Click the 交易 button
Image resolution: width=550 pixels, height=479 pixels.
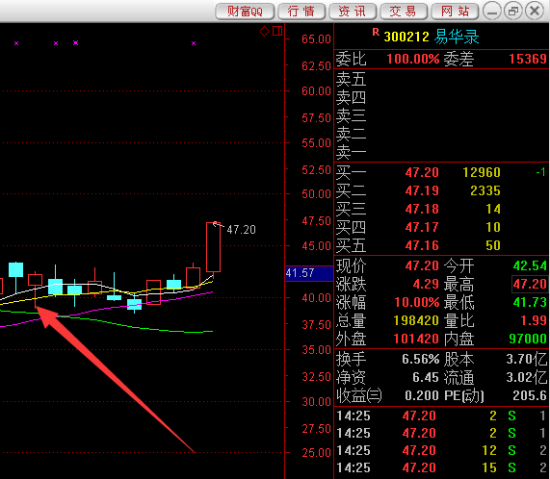pos(404,12)
